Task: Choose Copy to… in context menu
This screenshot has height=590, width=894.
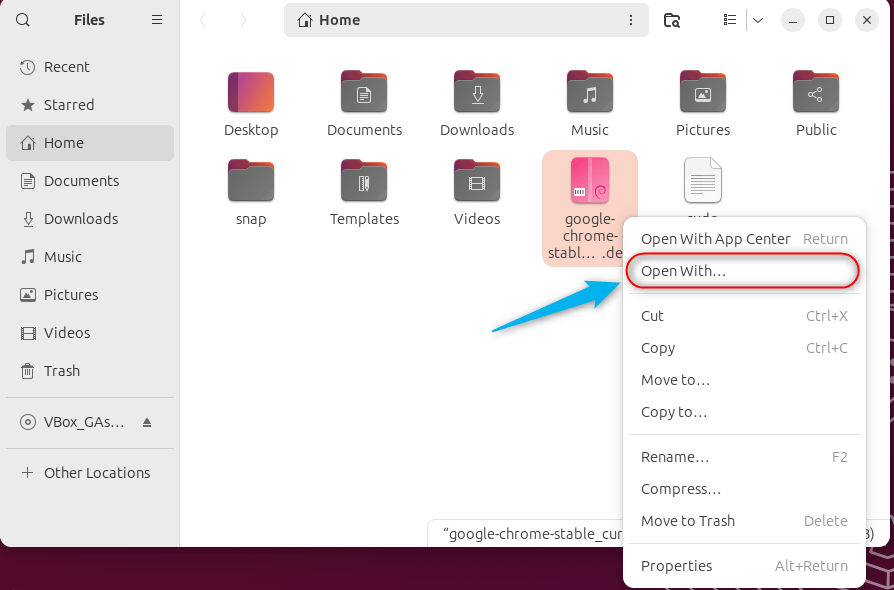Action: coord(744,412)
